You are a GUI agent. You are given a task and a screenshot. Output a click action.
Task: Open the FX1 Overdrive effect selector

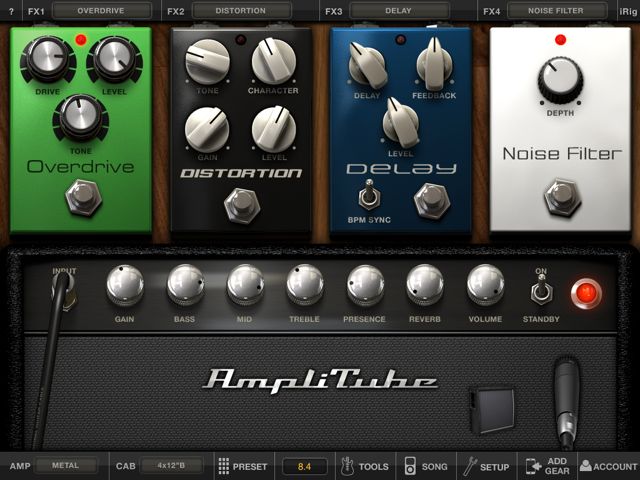[x=101, y=11]
